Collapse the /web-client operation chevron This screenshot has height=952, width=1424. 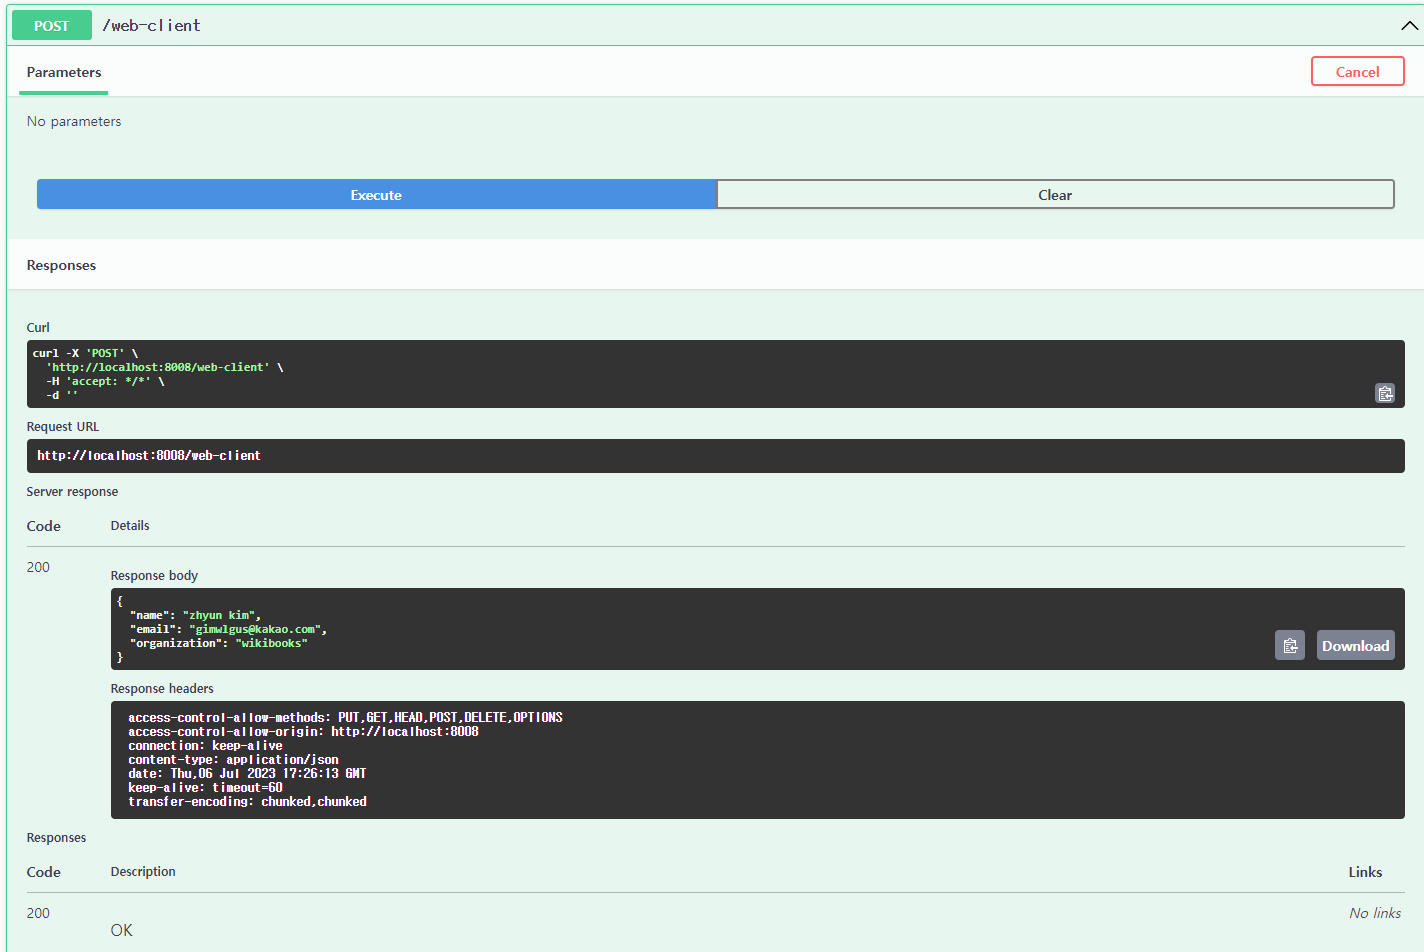[x=1409, y=25]
